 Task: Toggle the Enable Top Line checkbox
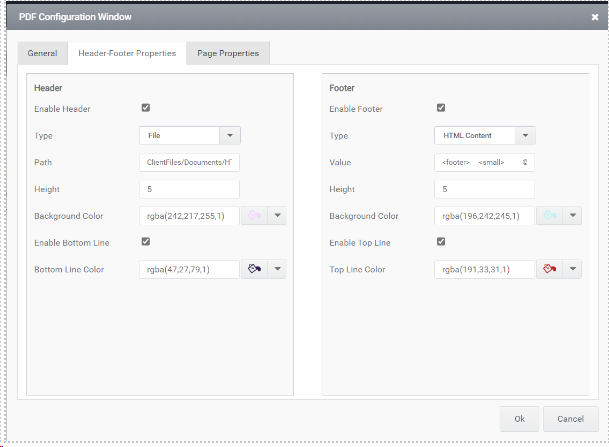[x=441, y=242]
